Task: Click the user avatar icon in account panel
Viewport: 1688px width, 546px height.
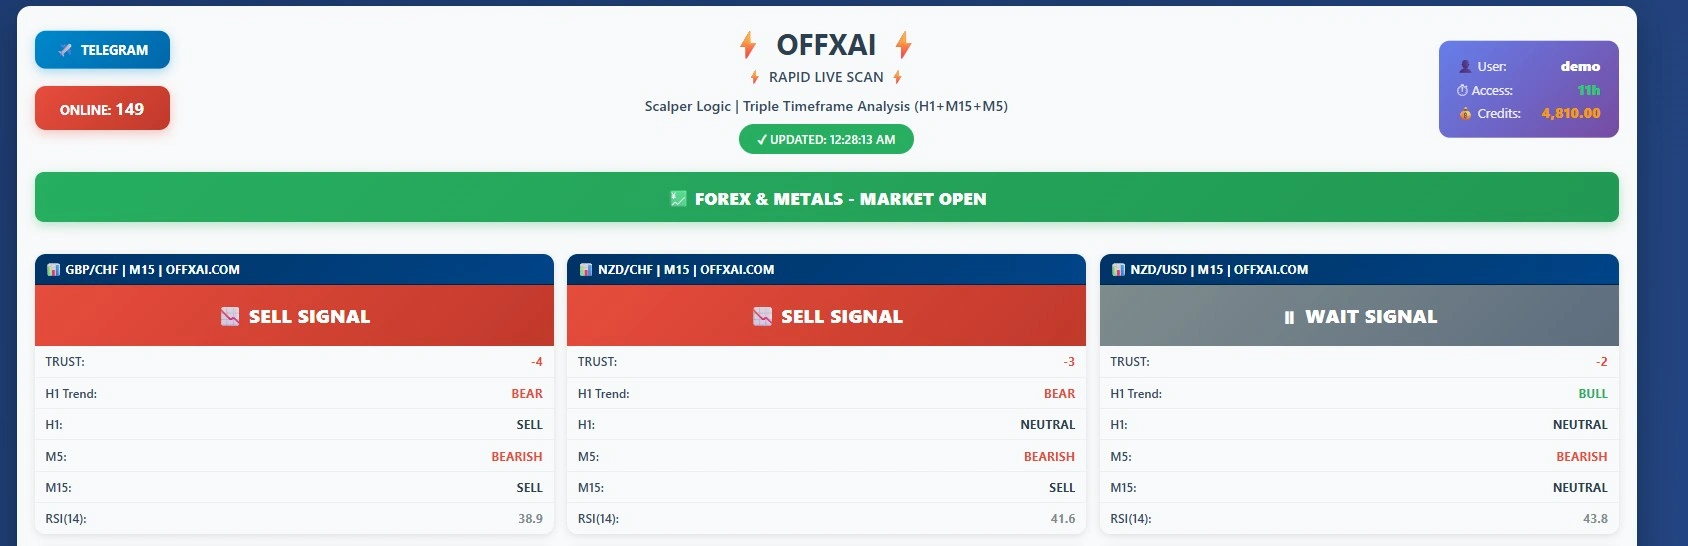Action: (1465, 67)
